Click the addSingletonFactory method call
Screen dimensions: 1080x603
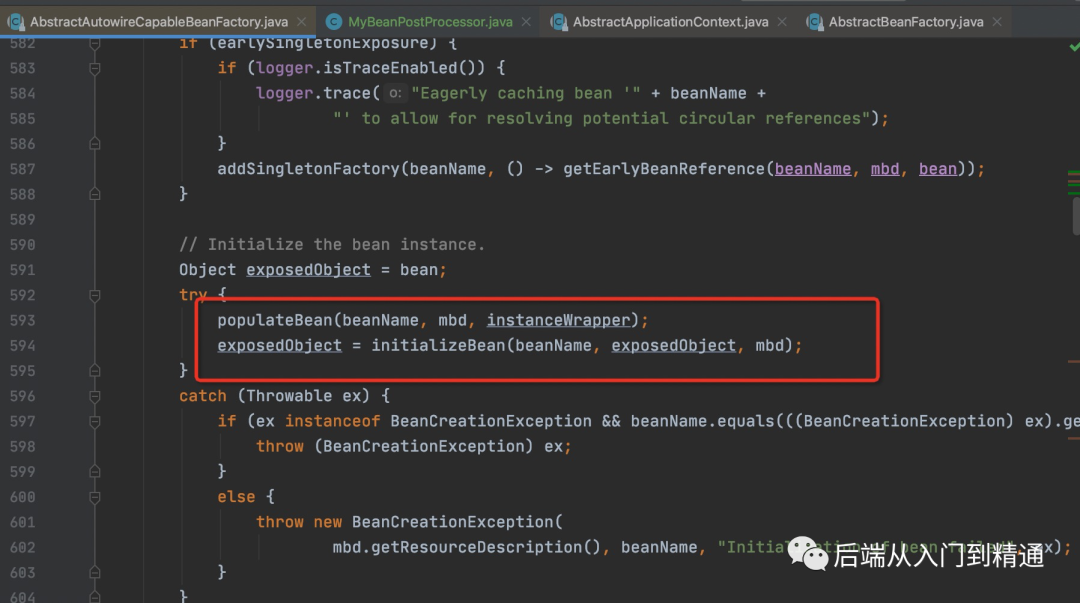pos(308,169)
